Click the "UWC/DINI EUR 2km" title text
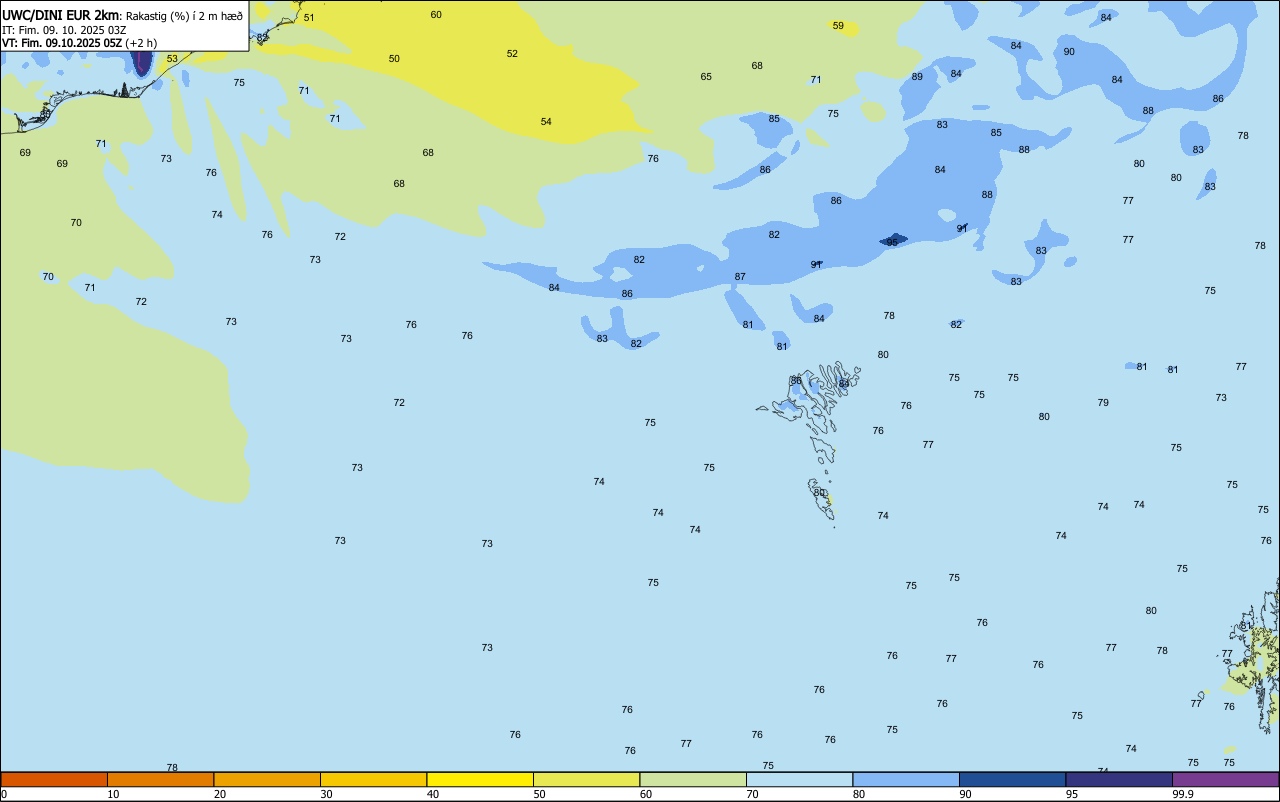Viewport: 1280px width, 802px height. point(61,15)
